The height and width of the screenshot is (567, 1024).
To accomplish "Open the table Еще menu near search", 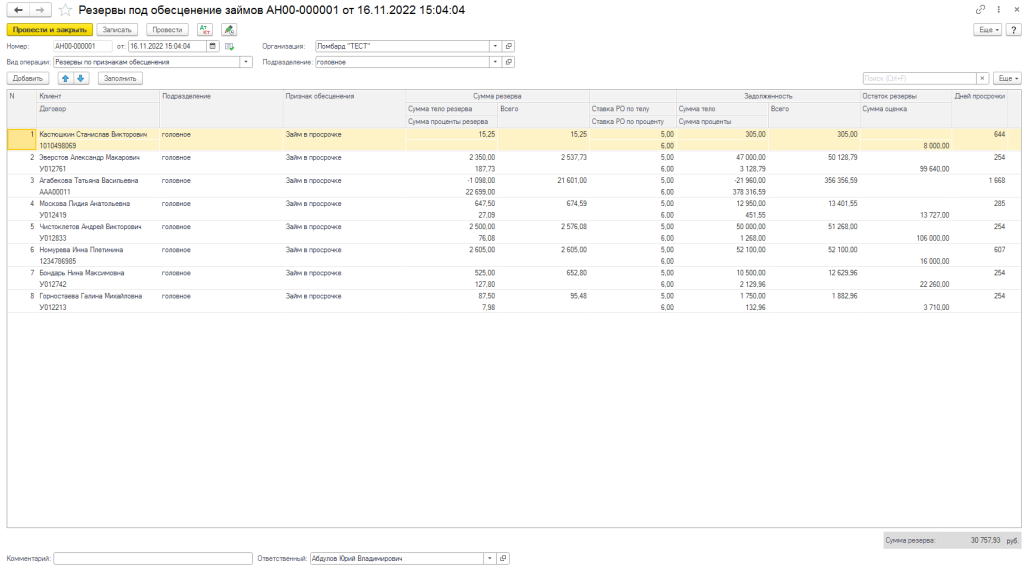I will [1007, 78].
